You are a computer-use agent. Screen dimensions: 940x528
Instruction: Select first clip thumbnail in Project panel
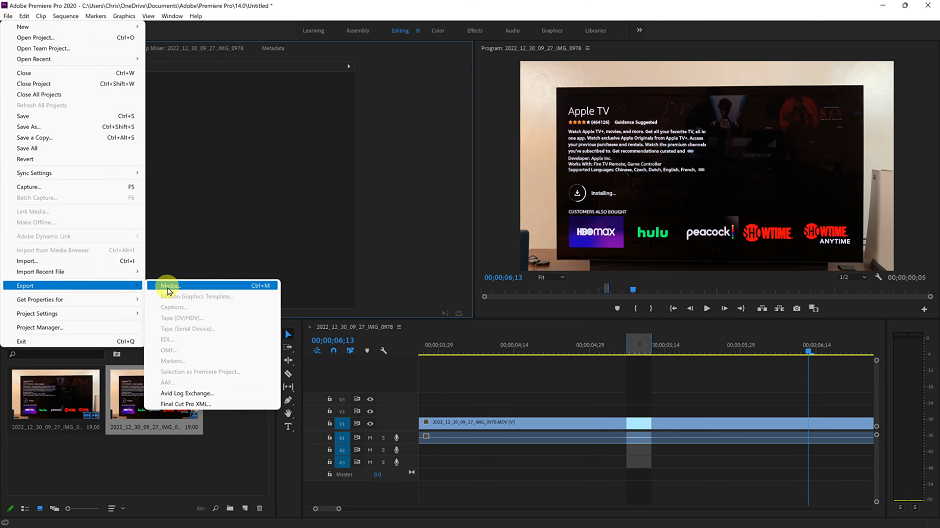[x=56, y=394]
